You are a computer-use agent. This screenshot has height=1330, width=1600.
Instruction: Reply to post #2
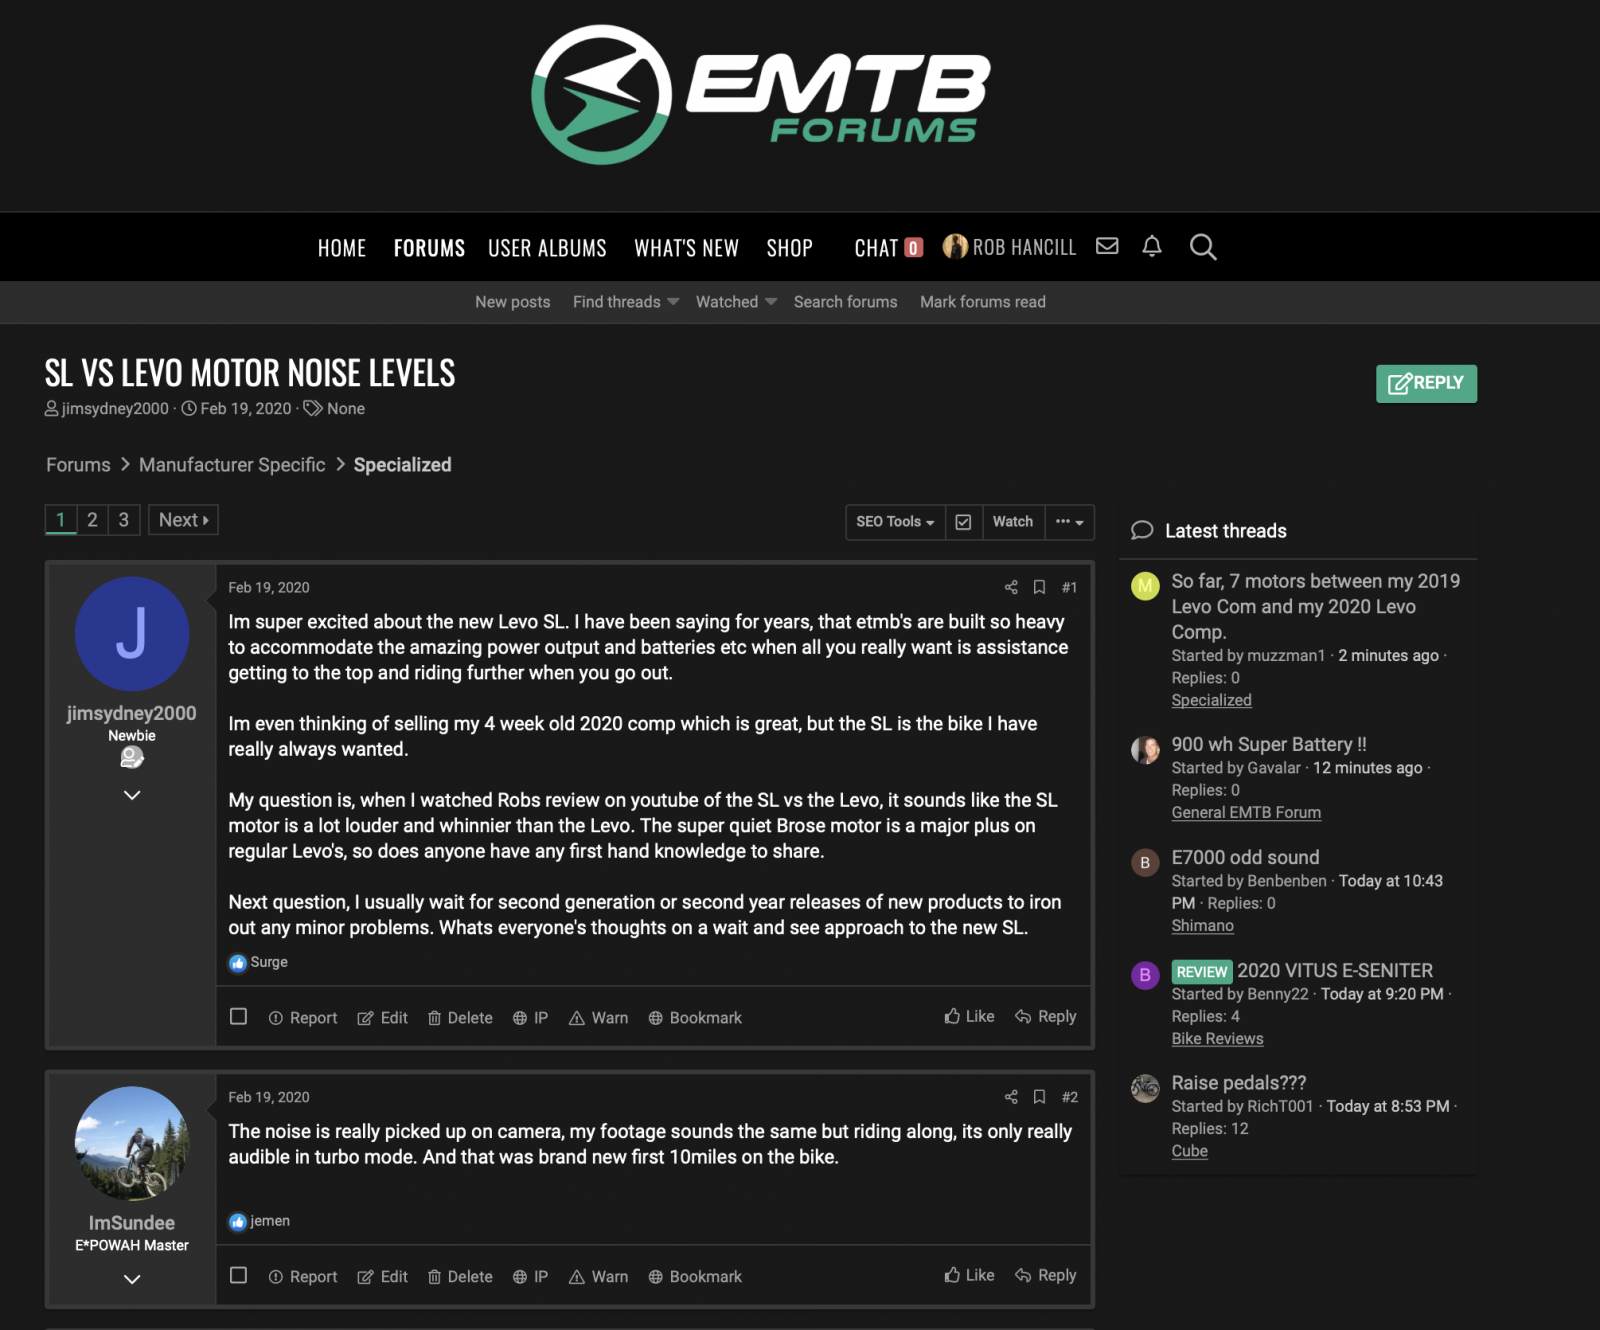pyautogui.click(x=1046, y=1275)
